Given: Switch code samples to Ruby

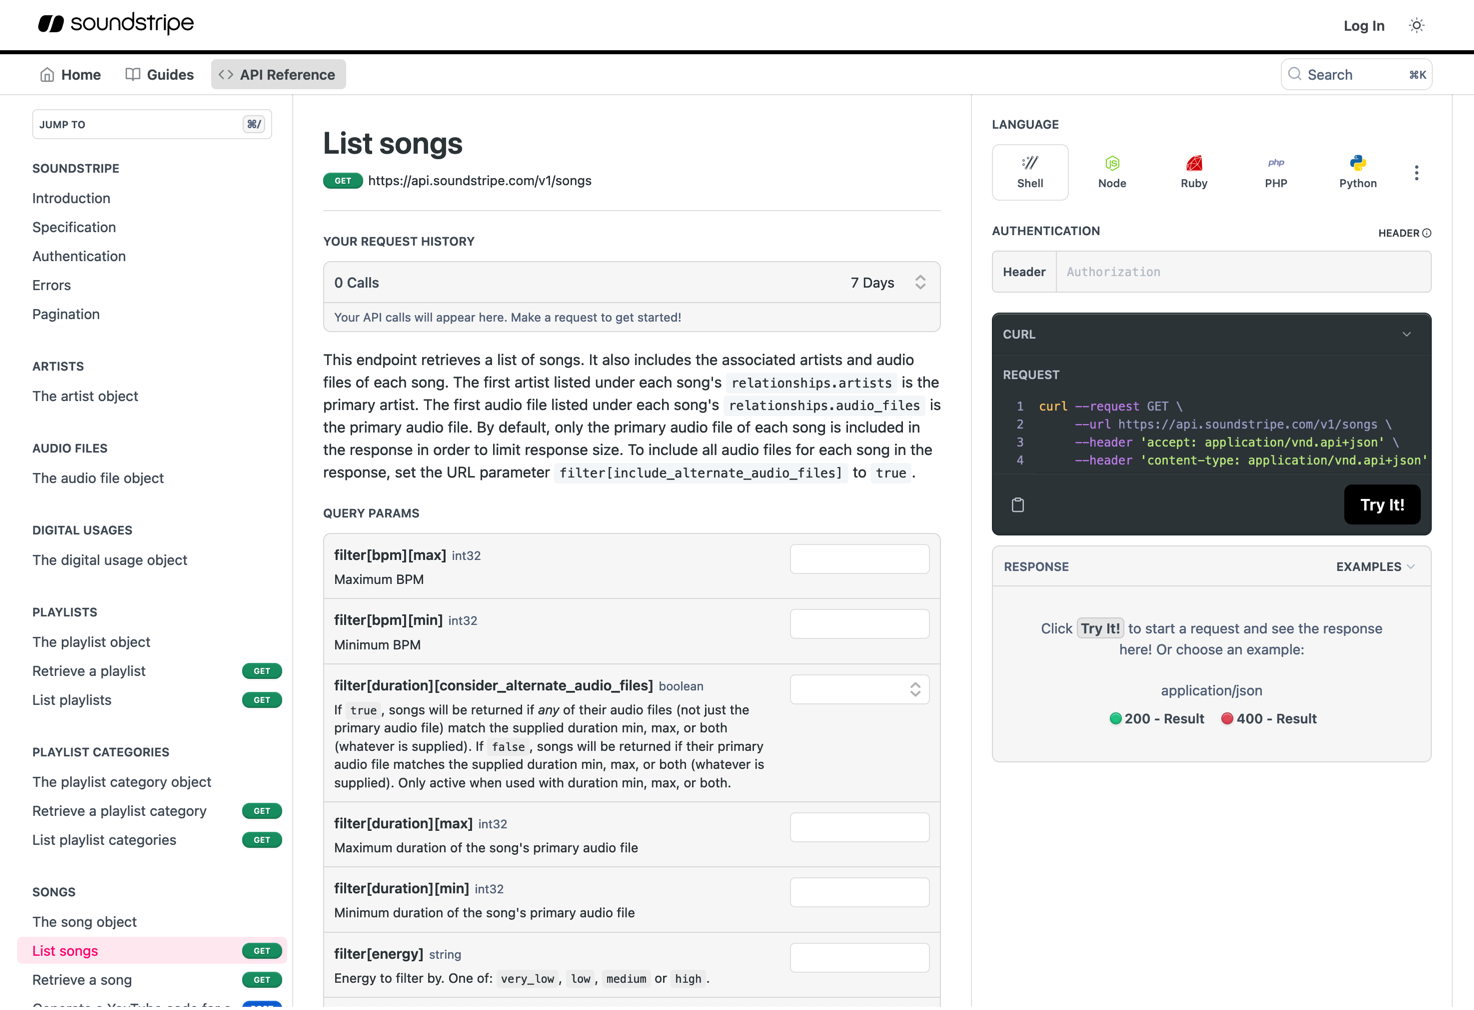Looking at the screenshot, I should [1194, 172].
